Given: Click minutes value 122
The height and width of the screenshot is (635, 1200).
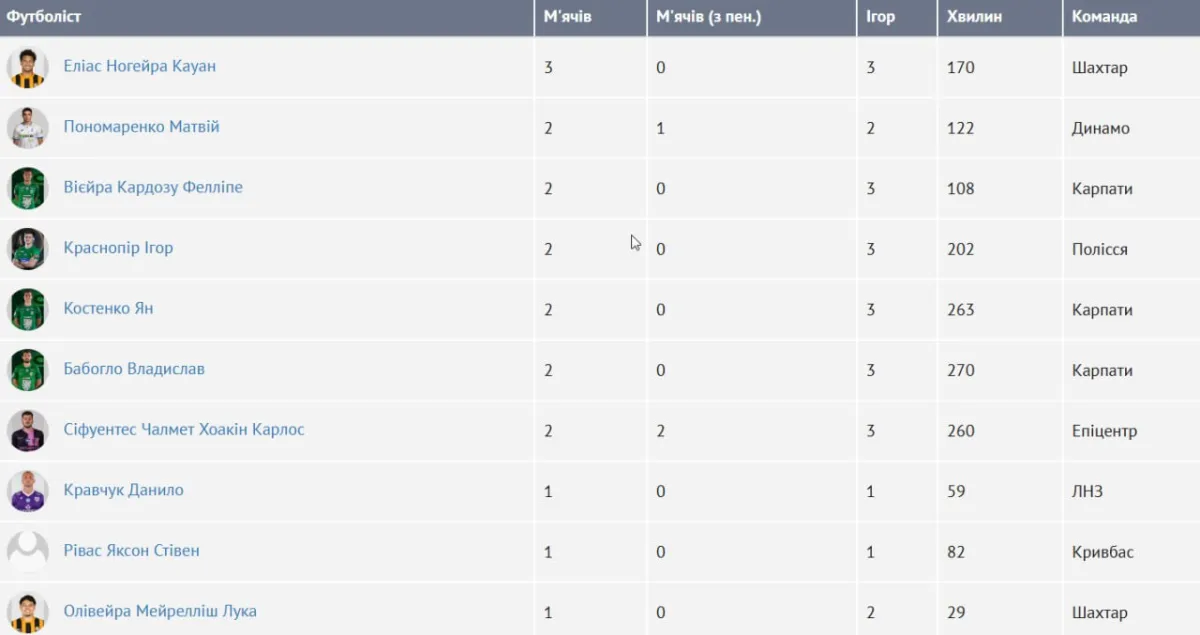Looking at the screenshot, I should [960, 129].
